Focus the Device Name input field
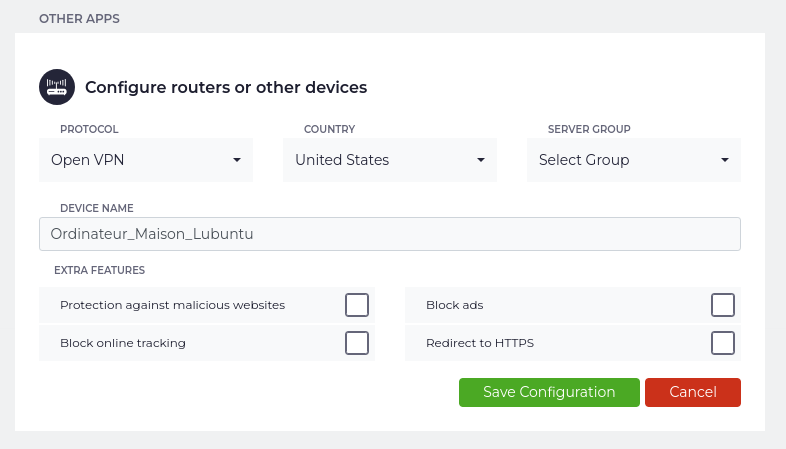 [389, 234]
